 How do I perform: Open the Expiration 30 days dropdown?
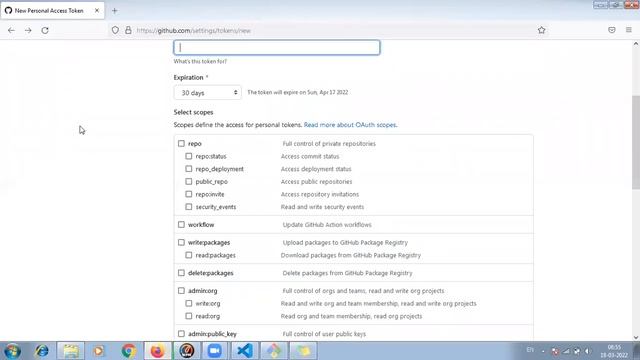pyautogui.click(x=208, y=93)
